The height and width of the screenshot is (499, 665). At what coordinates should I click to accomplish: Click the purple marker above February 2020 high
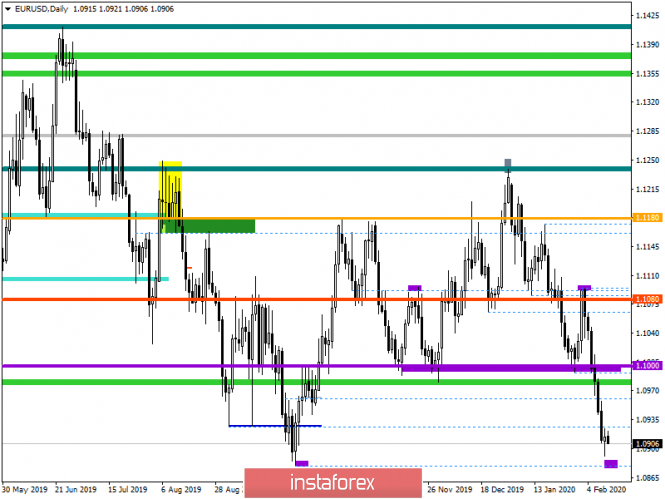[x=584, y=288]
